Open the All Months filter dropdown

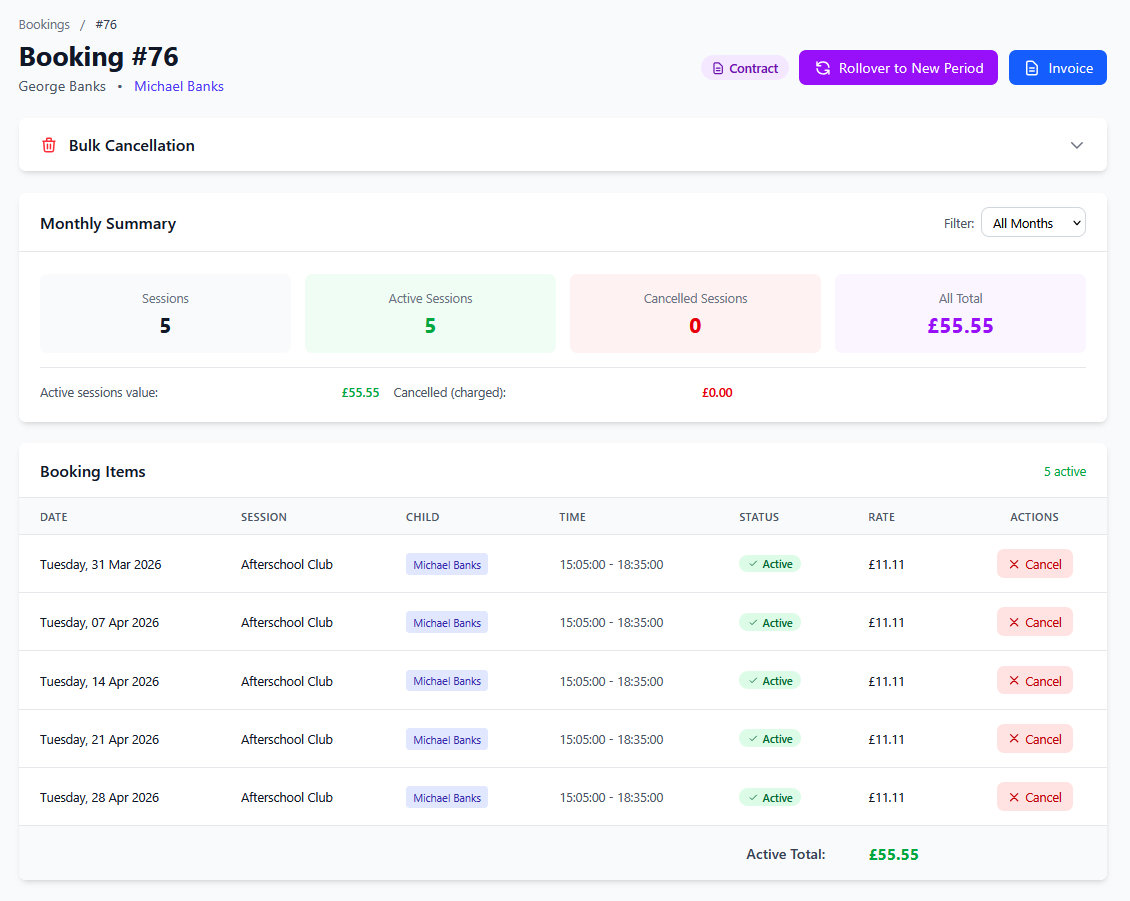pos(1033,223)
